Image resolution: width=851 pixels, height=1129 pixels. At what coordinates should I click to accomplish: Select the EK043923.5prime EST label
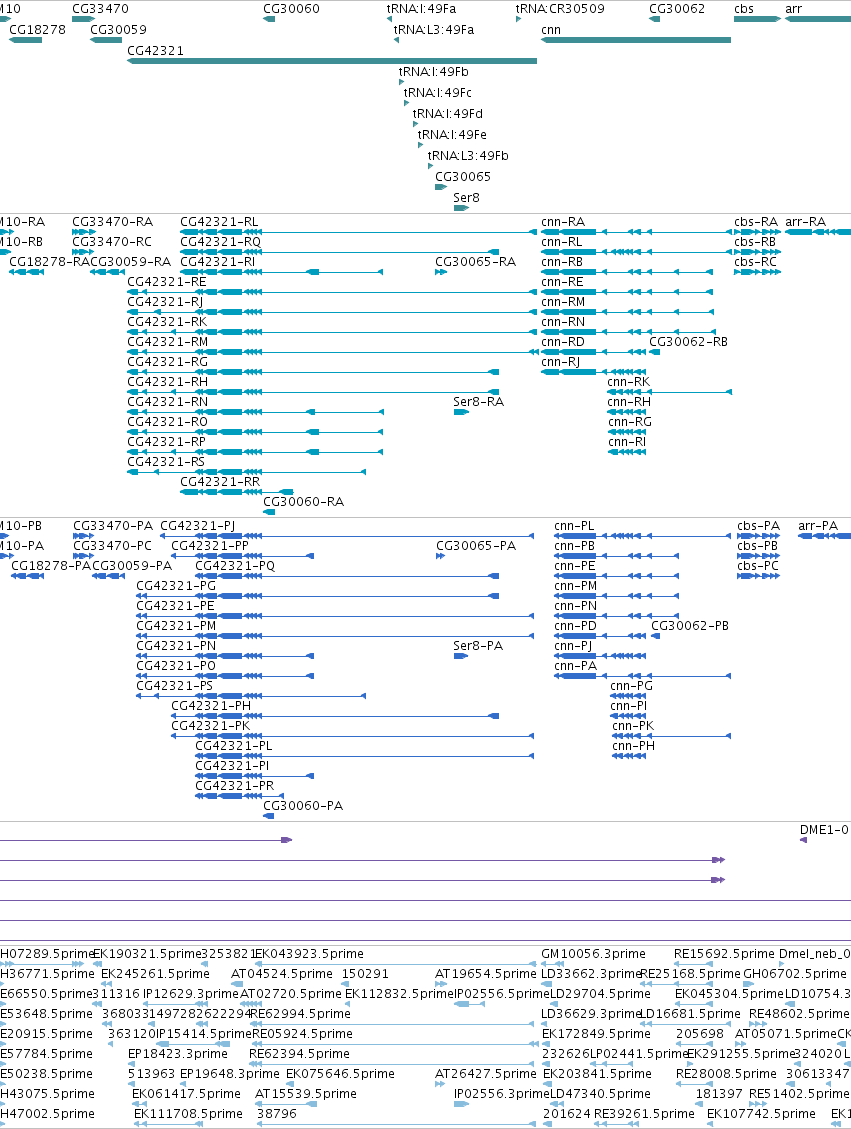point(310,954)
